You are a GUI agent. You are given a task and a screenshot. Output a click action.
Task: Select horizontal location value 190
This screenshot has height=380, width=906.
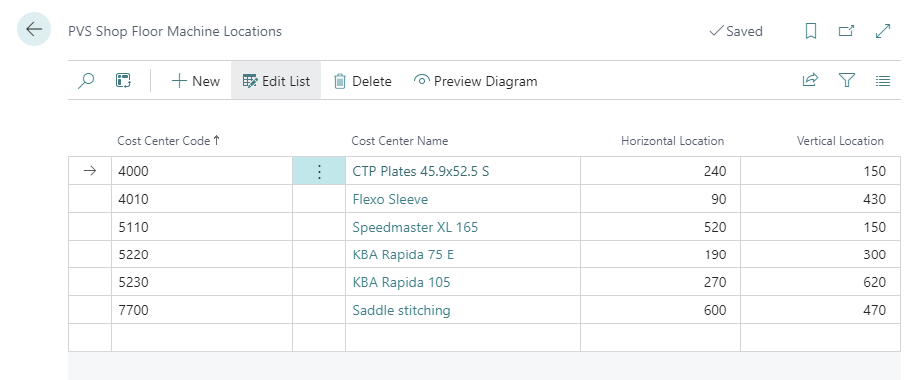click(x=660, y=255)
